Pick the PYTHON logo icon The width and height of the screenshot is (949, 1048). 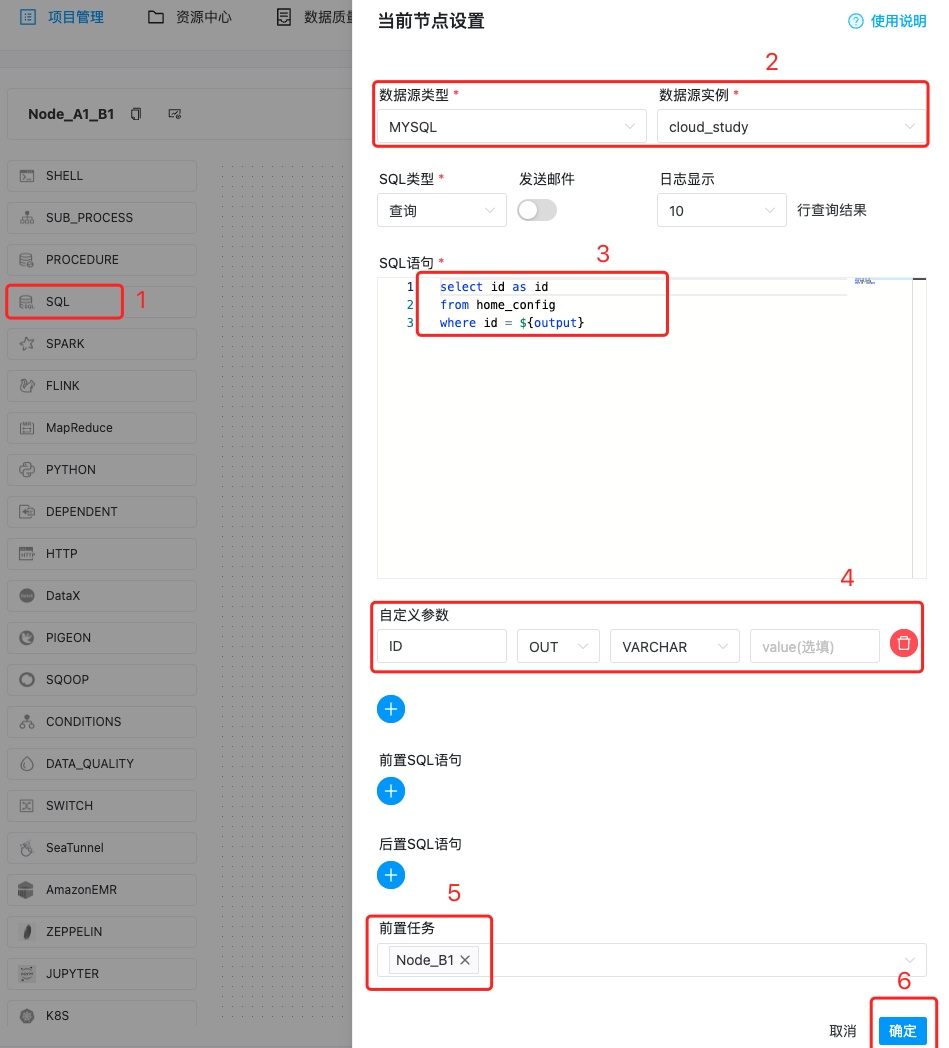click(27, 470)
